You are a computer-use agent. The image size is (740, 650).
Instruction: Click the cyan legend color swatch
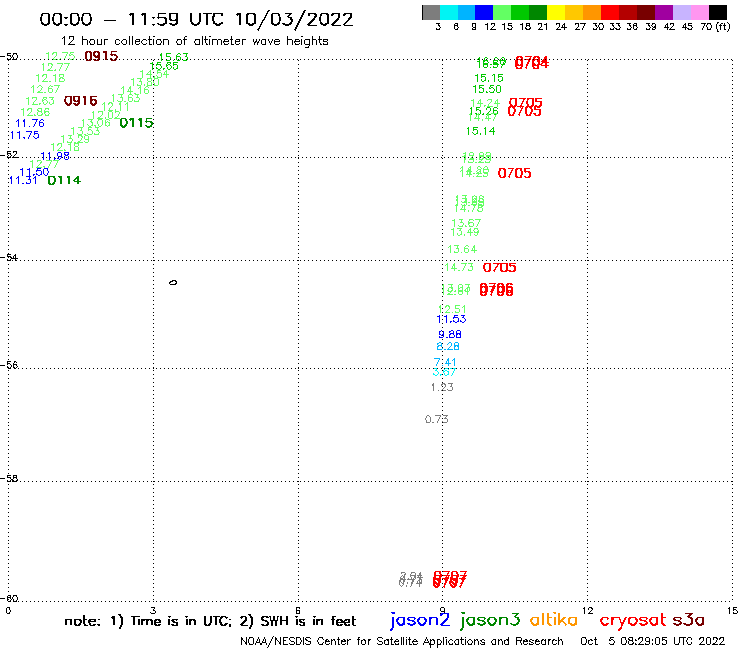449,12
